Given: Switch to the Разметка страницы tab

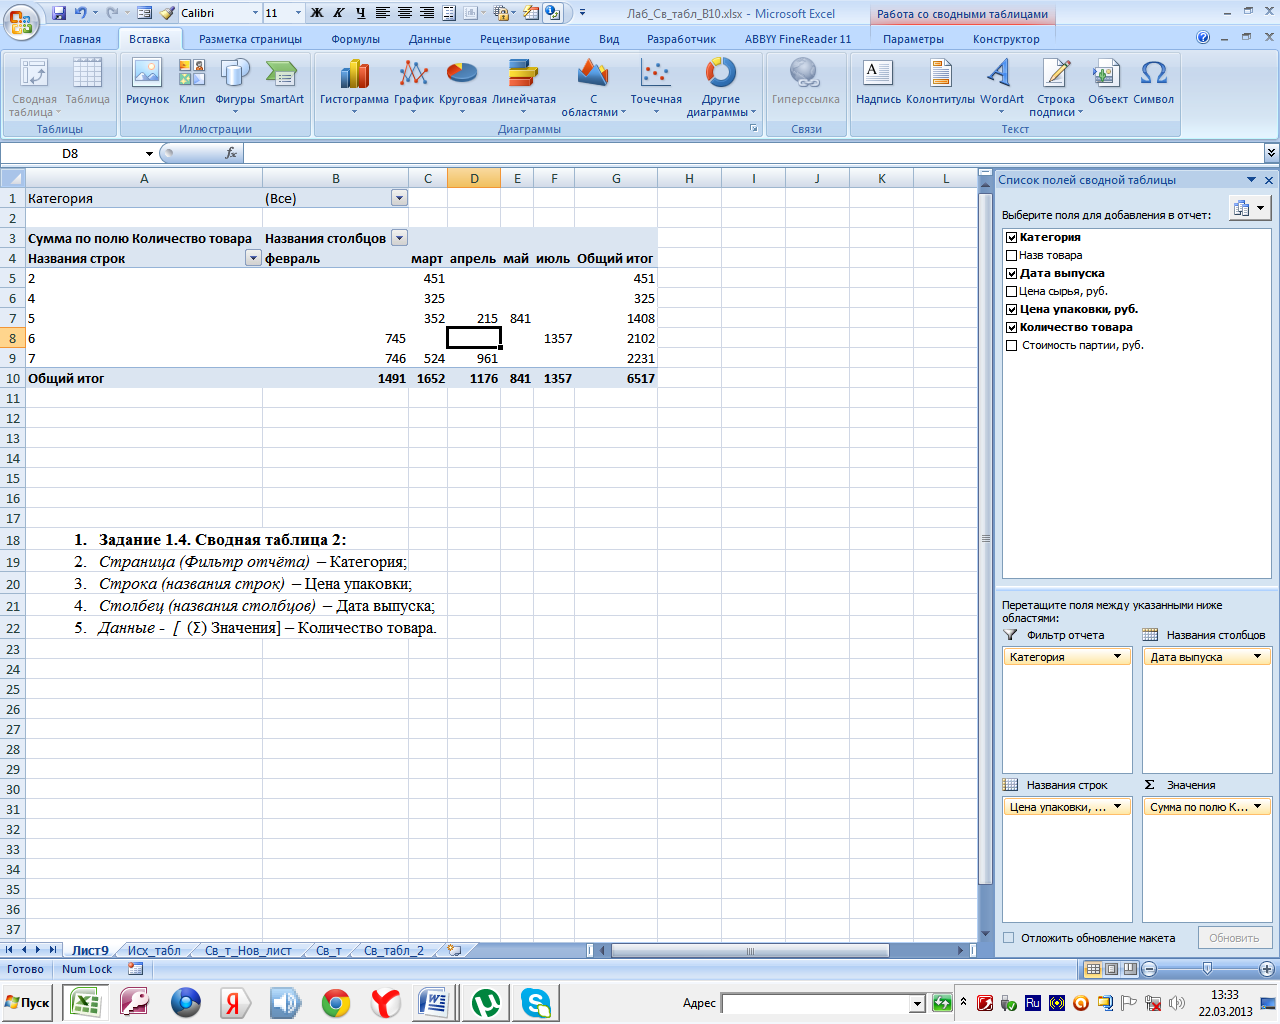Looking at the screenshot, I should tap(250, 39).
